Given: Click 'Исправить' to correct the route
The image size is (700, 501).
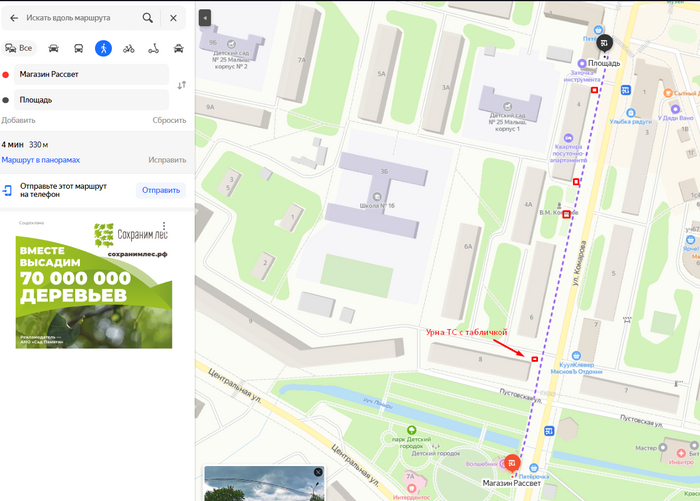Looking at the screenshot, I should (167, 160).
